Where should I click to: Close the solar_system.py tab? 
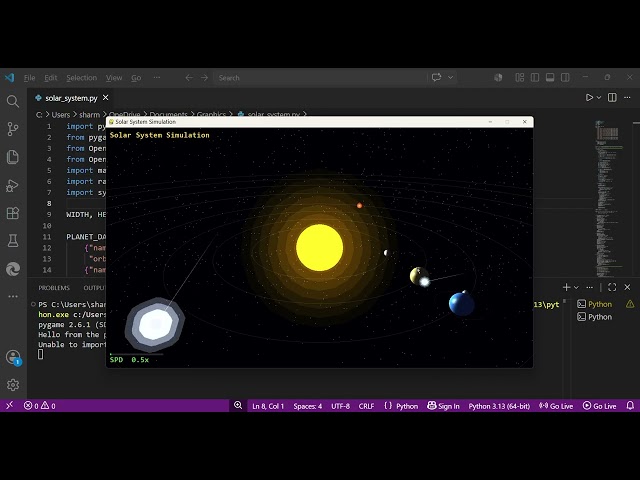106,98
